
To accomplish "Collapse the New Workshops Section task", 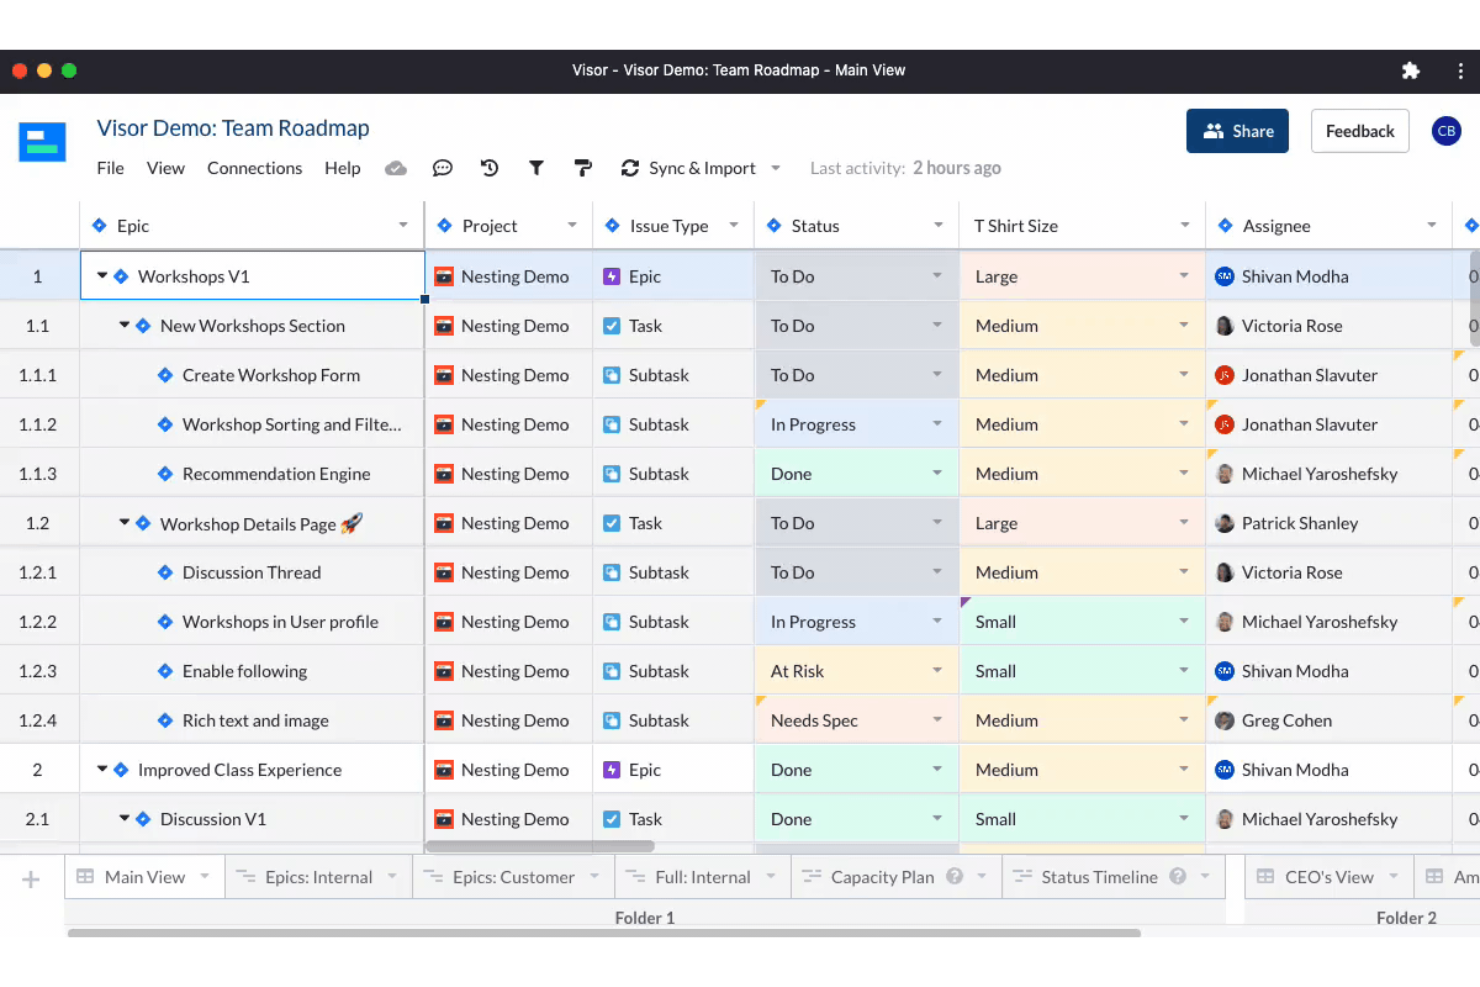I will [124, 324].
